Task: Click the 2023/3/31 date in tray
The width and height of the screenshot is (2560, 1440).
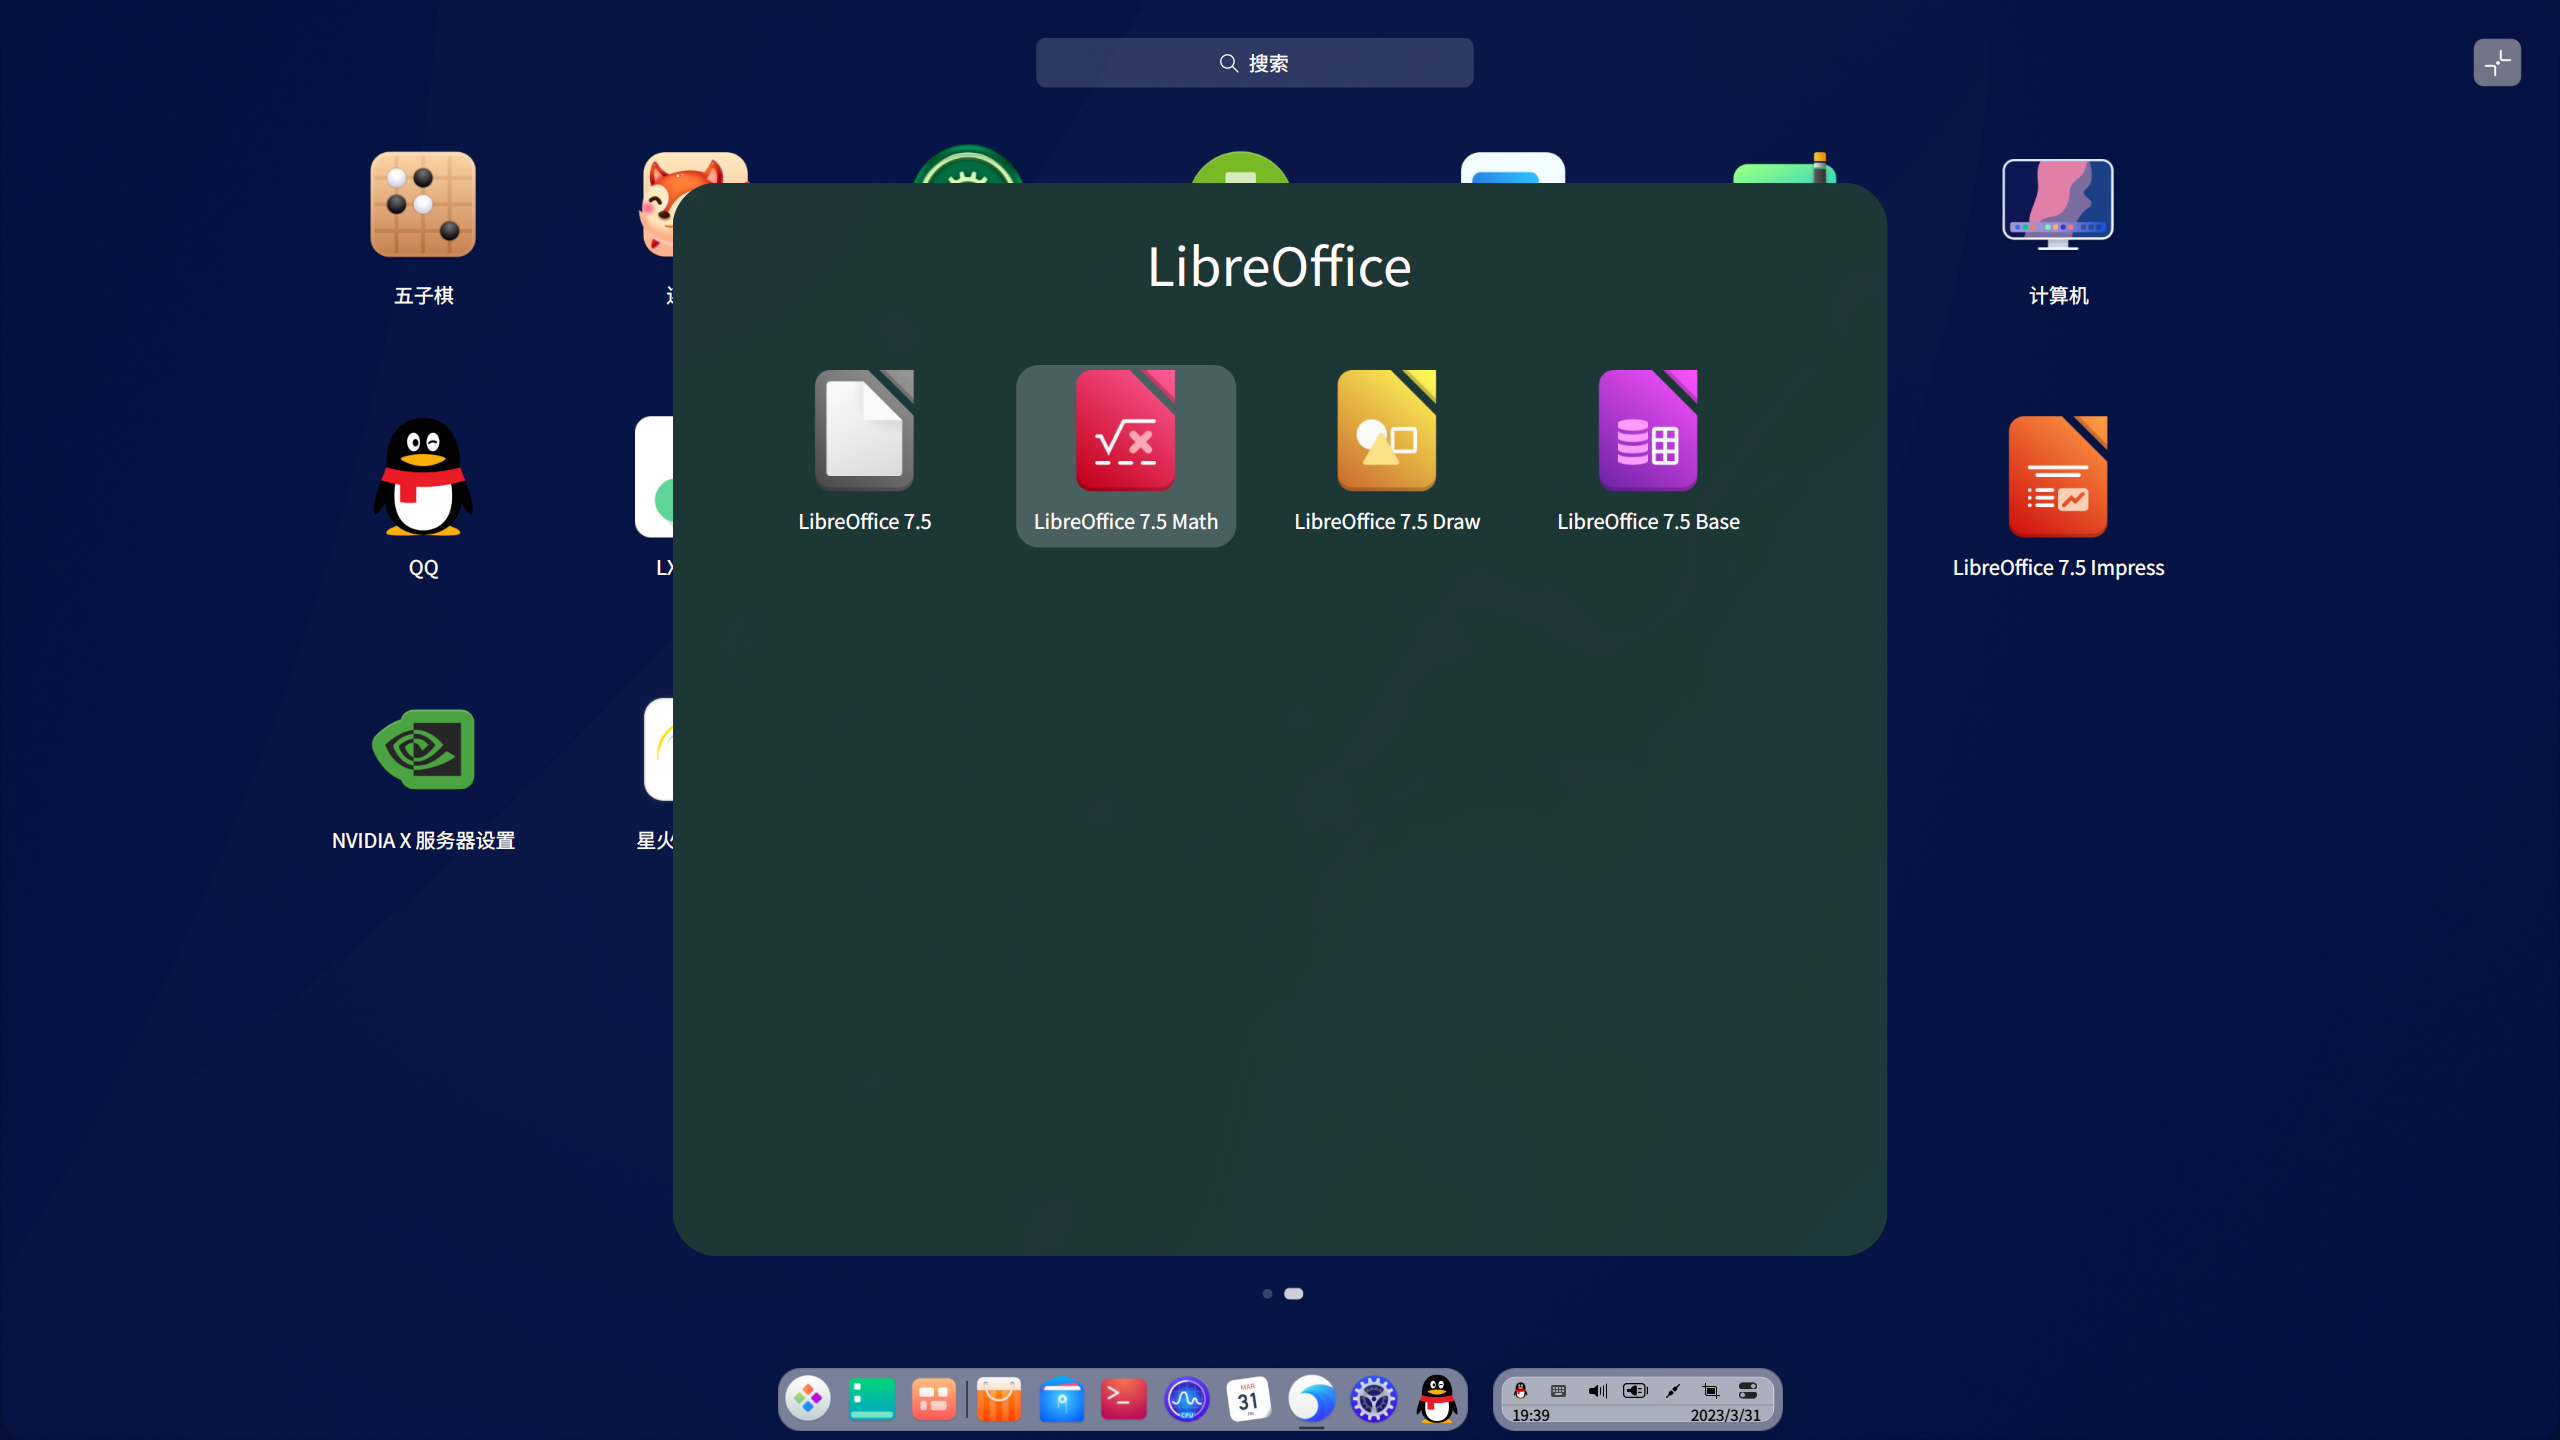Action: (1725, 1416)
